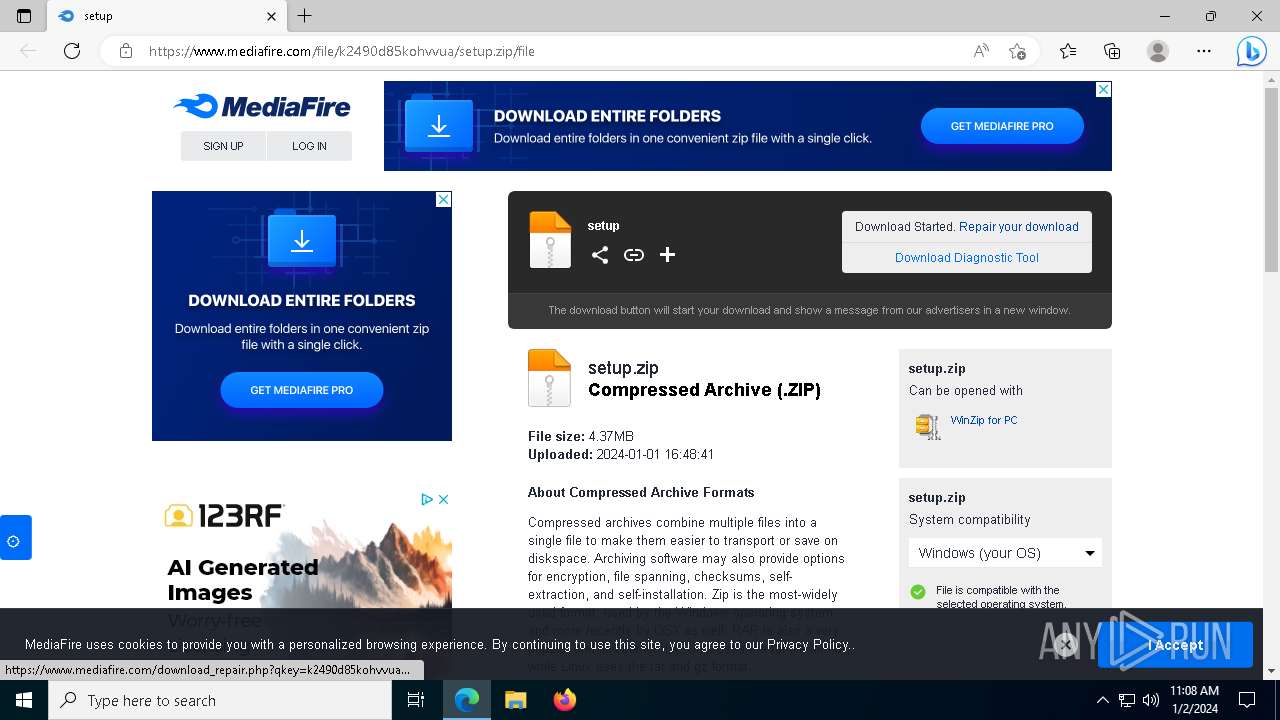Image resolution: width=1280 pixels, height=720 pixels.
Task: Click GET MEDIAFIRE PRO in top banner
Action: pos(1002,126)
